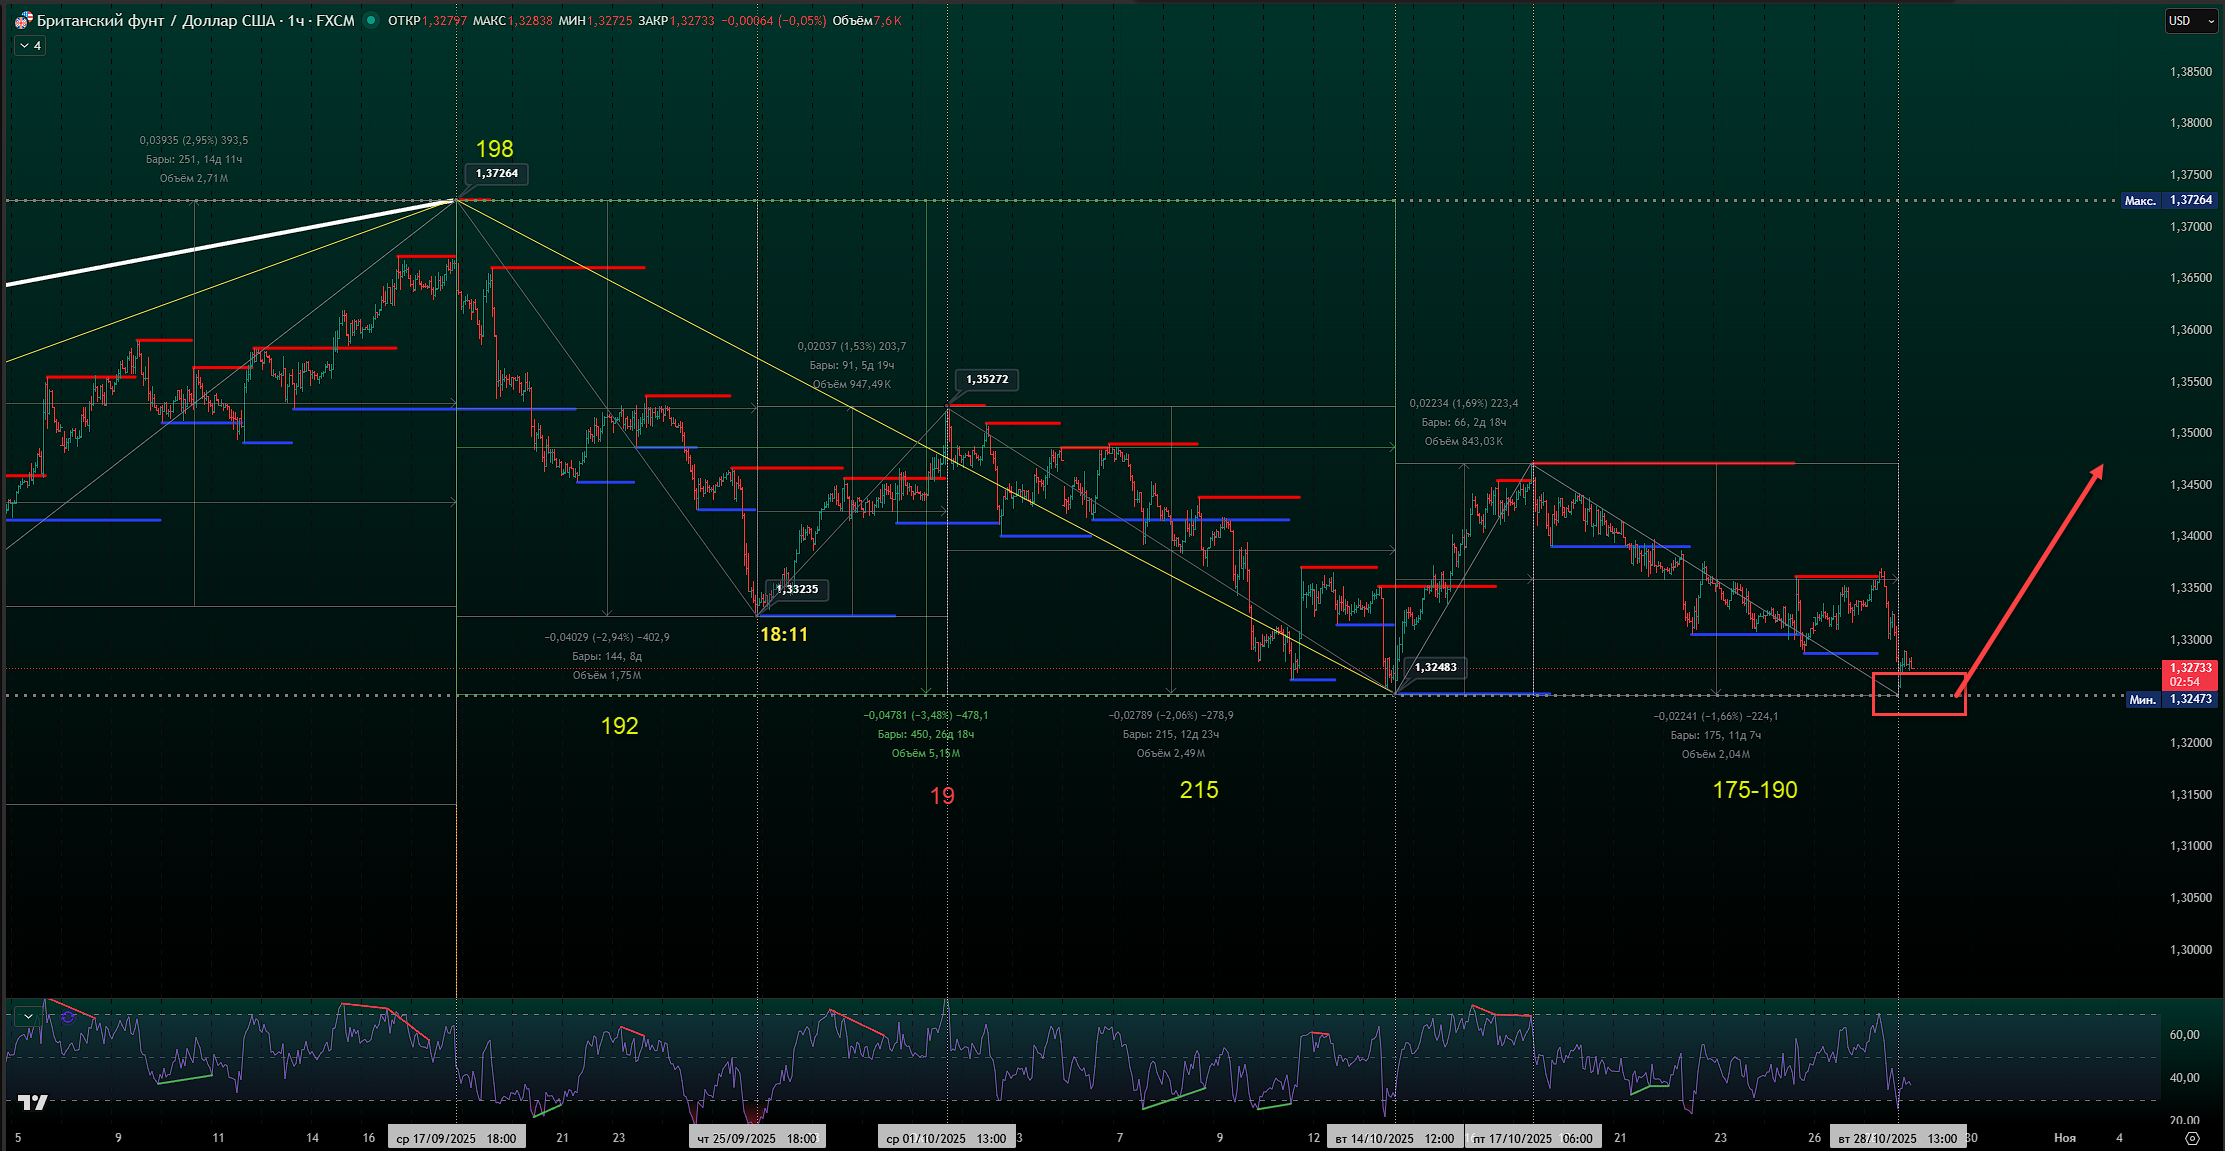Click the 1,37264 price callout label
The height and width of the screenshot is (1151, 2225).
click(x=496, y=174)
